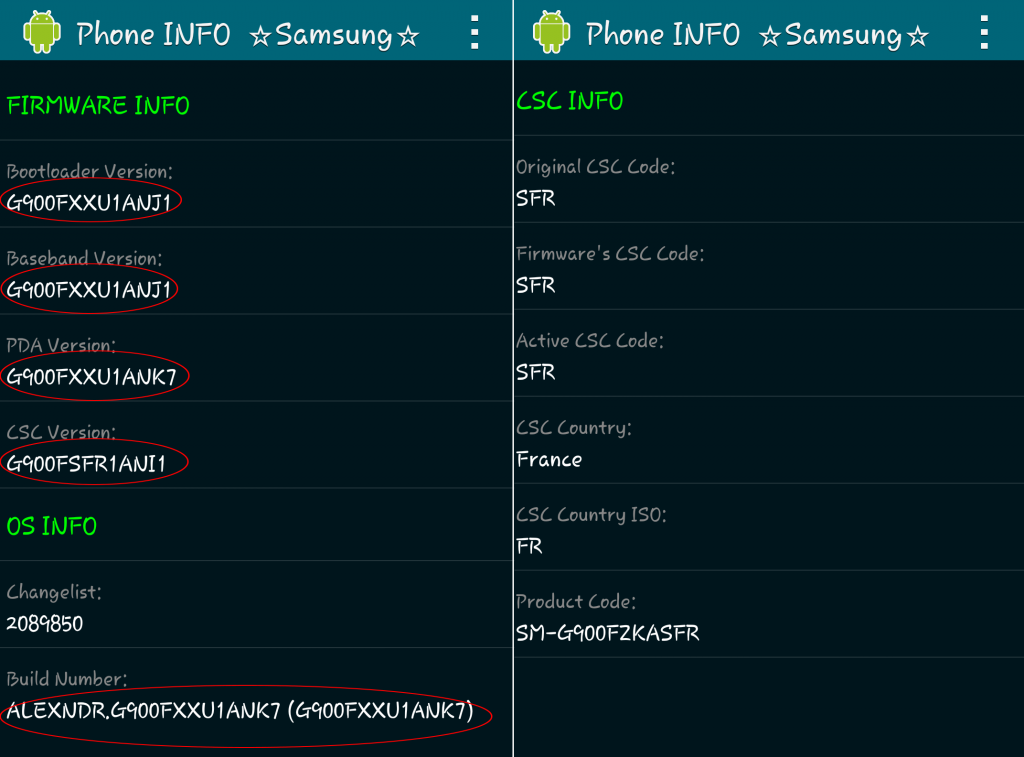Select the Baseband Version G900FXXU1ANJ1 entry
Image resolution: width=1024 pixels, height=757 pixels.
click(256, 271)
